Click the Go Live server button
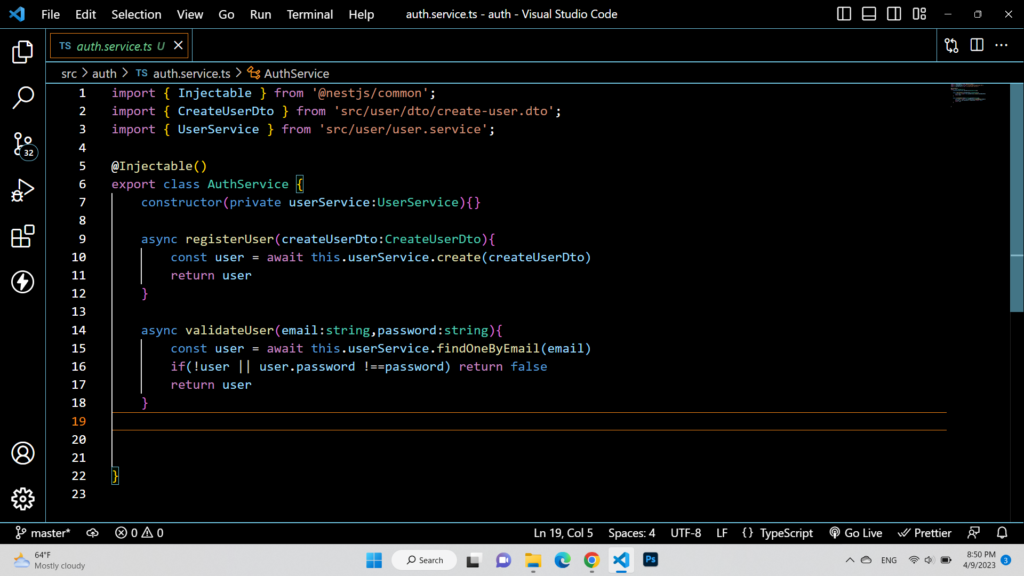Image resolution: width=1024 pixels, height=576 pixels. click(856, 533)
